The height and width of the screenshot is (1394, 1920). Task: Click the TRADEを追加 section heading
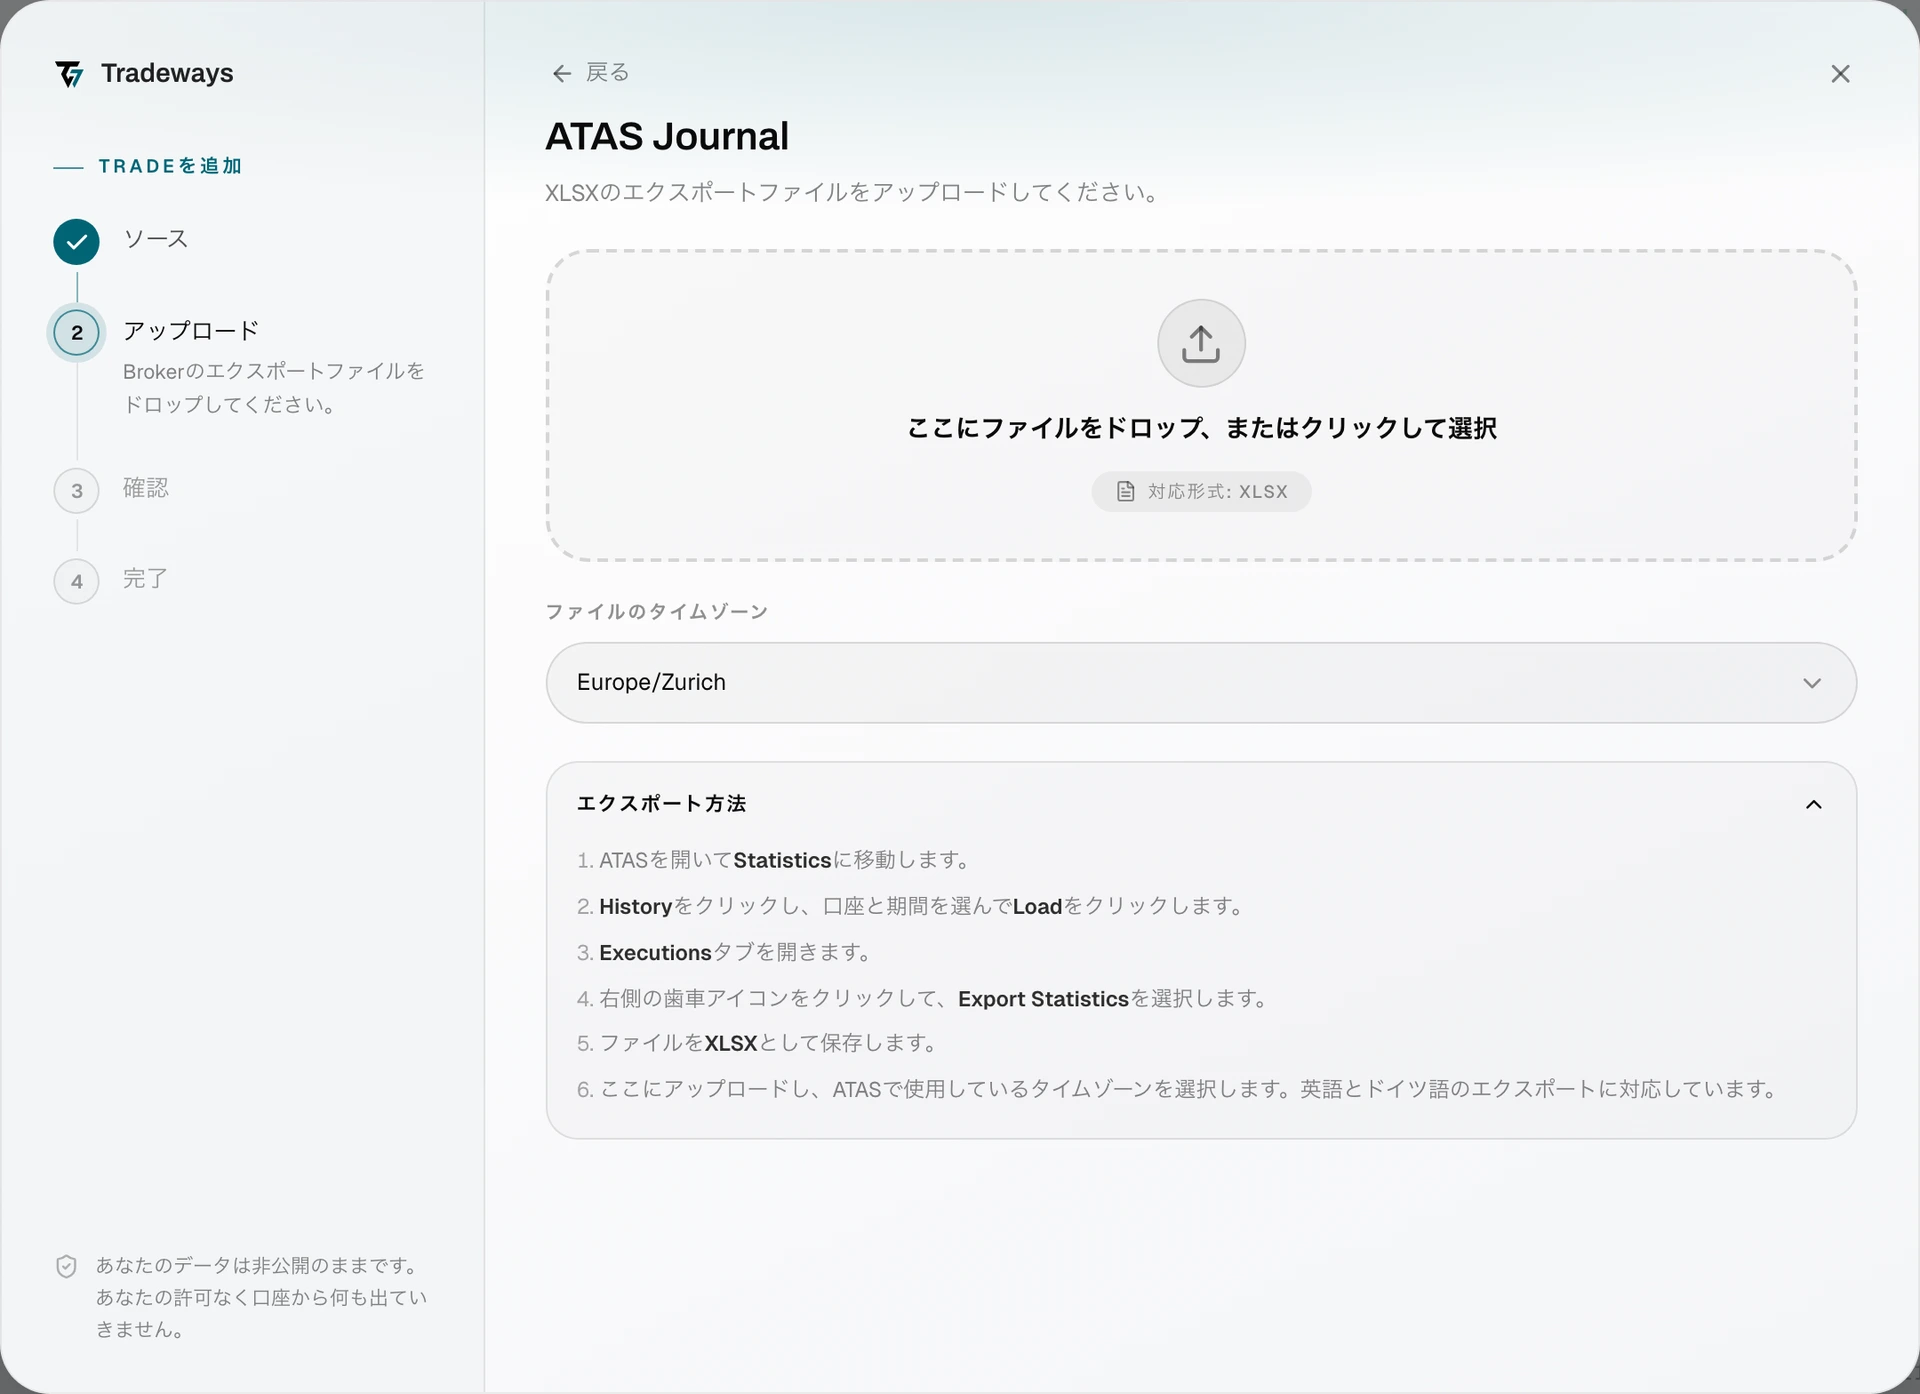[x=170, y=166]
